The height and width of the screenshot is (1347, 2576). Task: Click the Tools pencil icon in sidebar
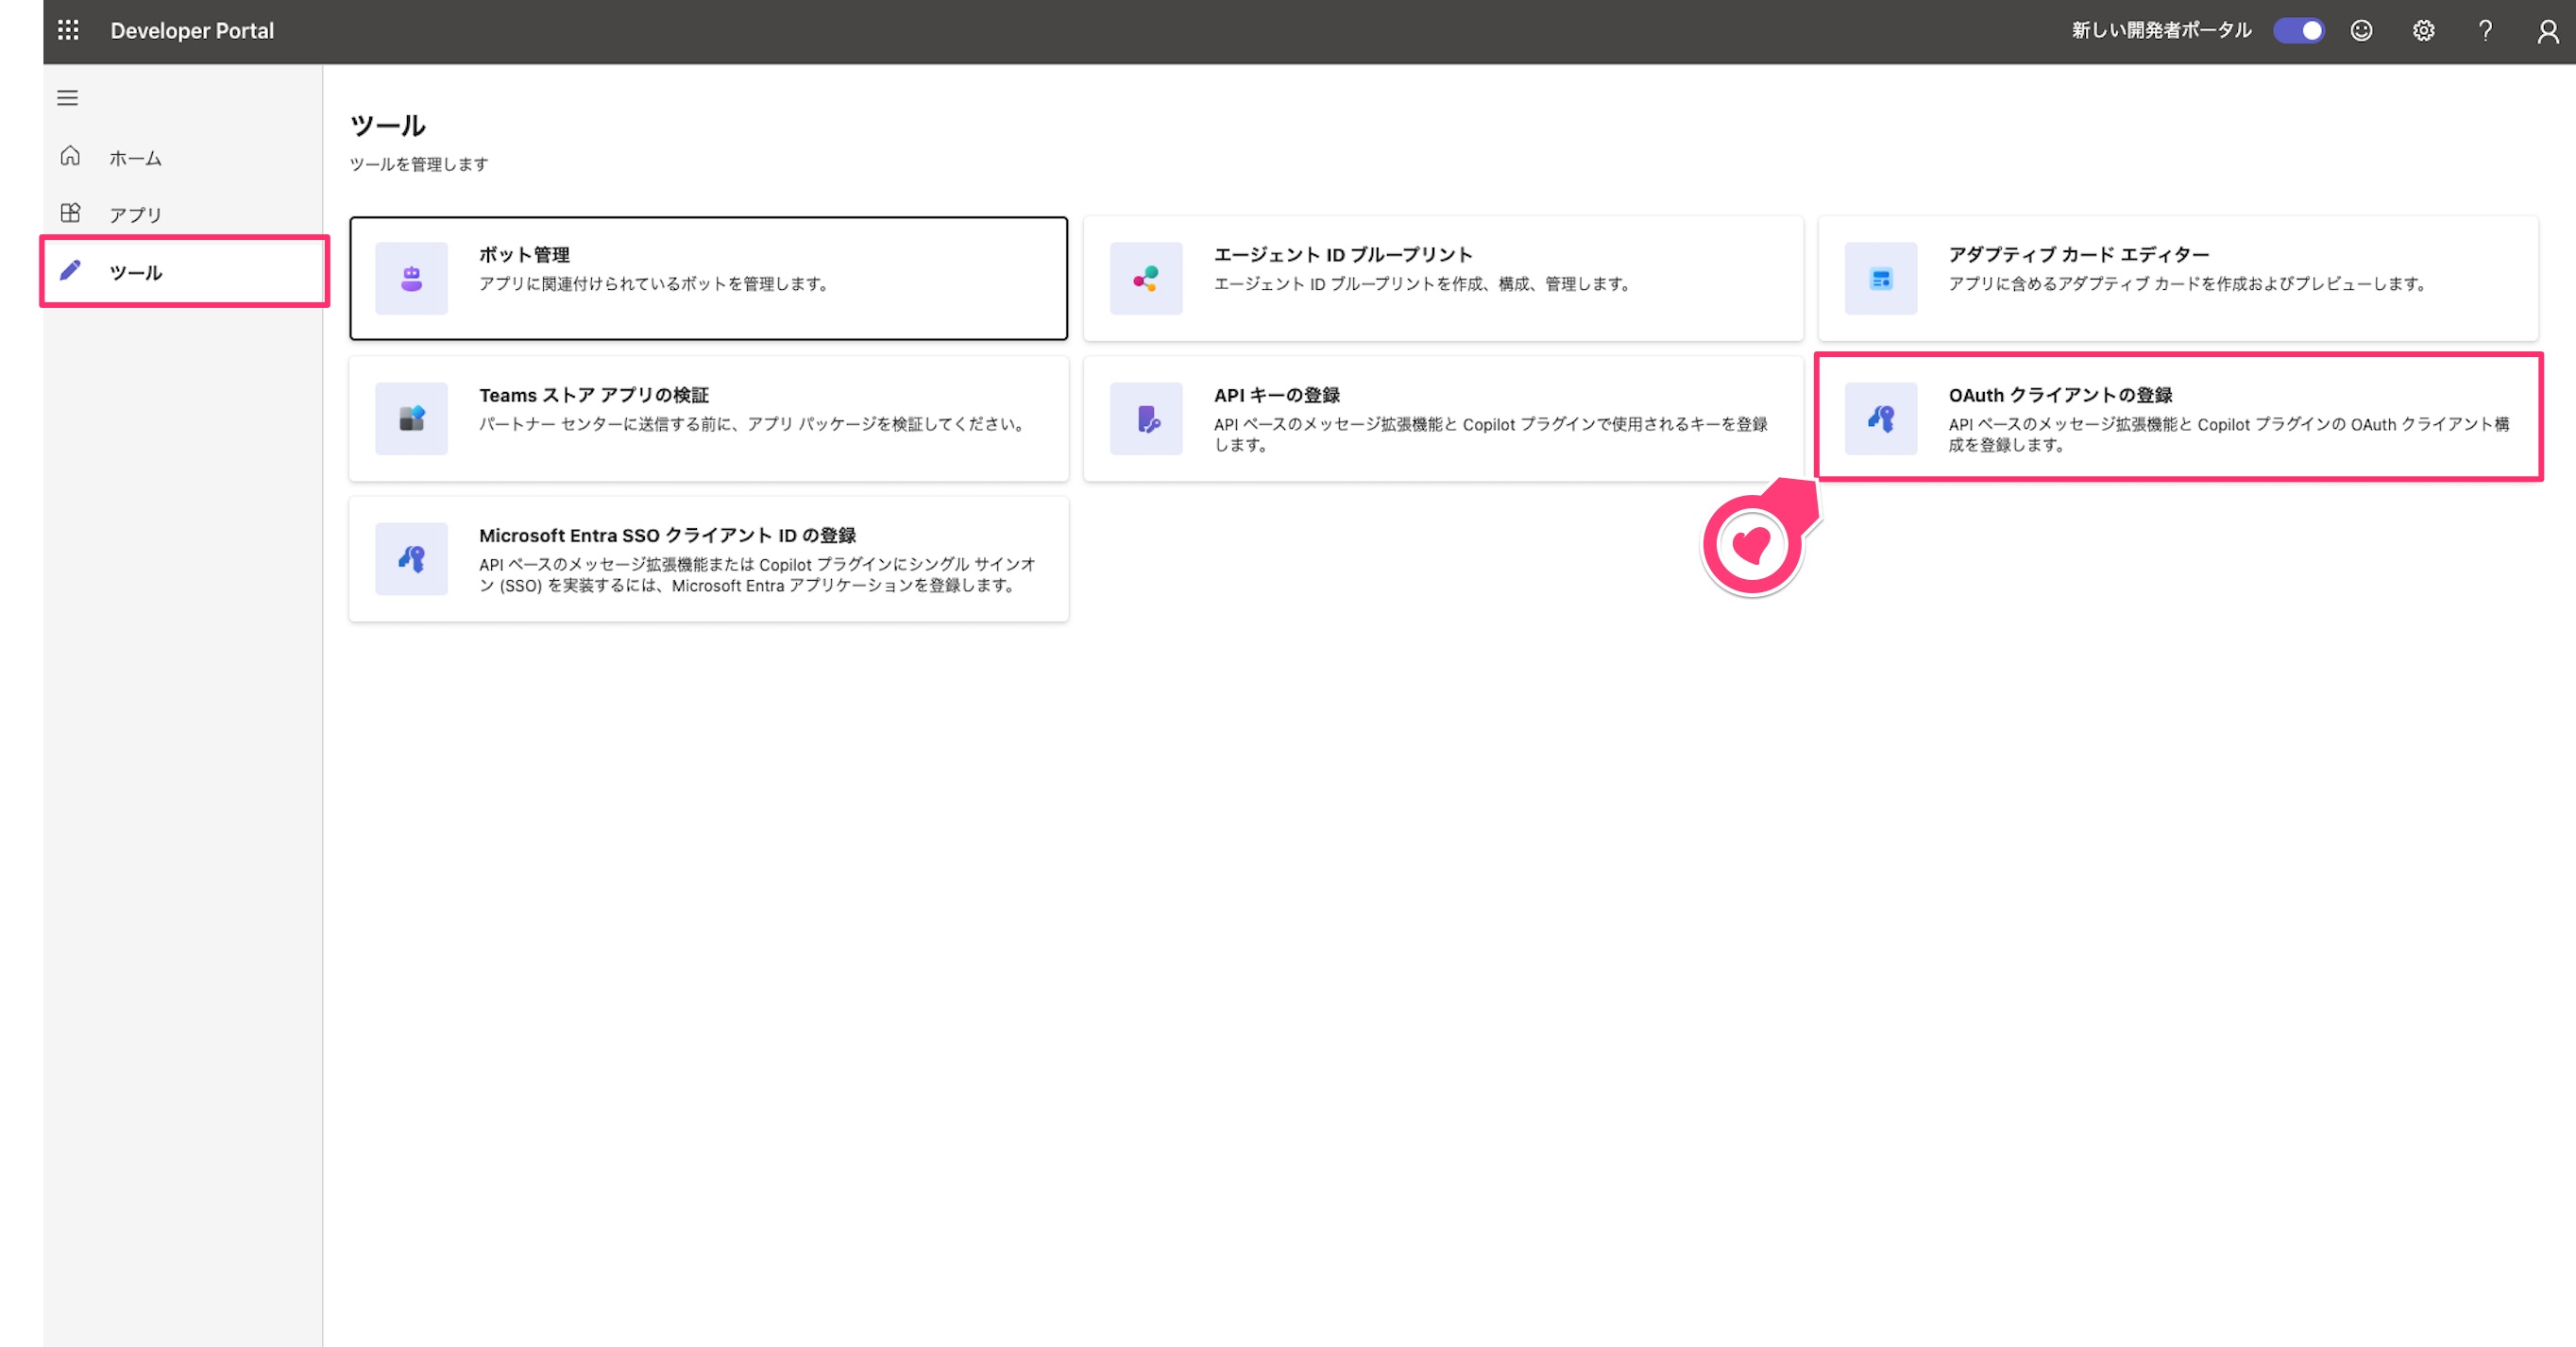[70, 271]
